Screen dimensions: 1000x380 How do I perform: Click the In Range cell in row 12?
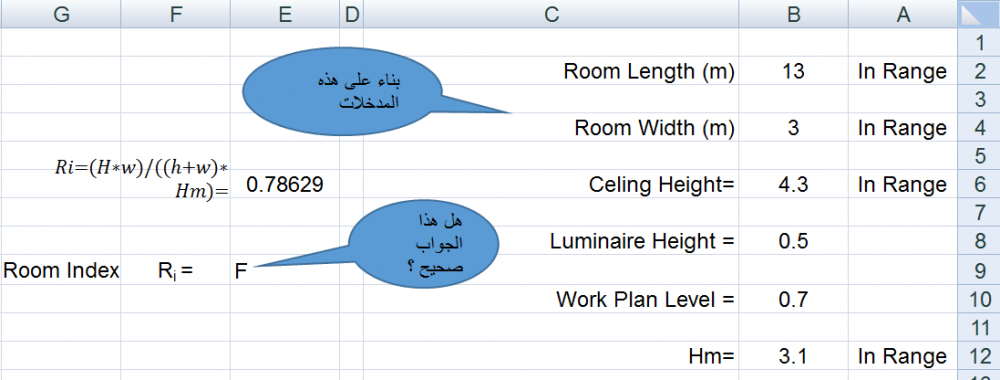[903, 355]
